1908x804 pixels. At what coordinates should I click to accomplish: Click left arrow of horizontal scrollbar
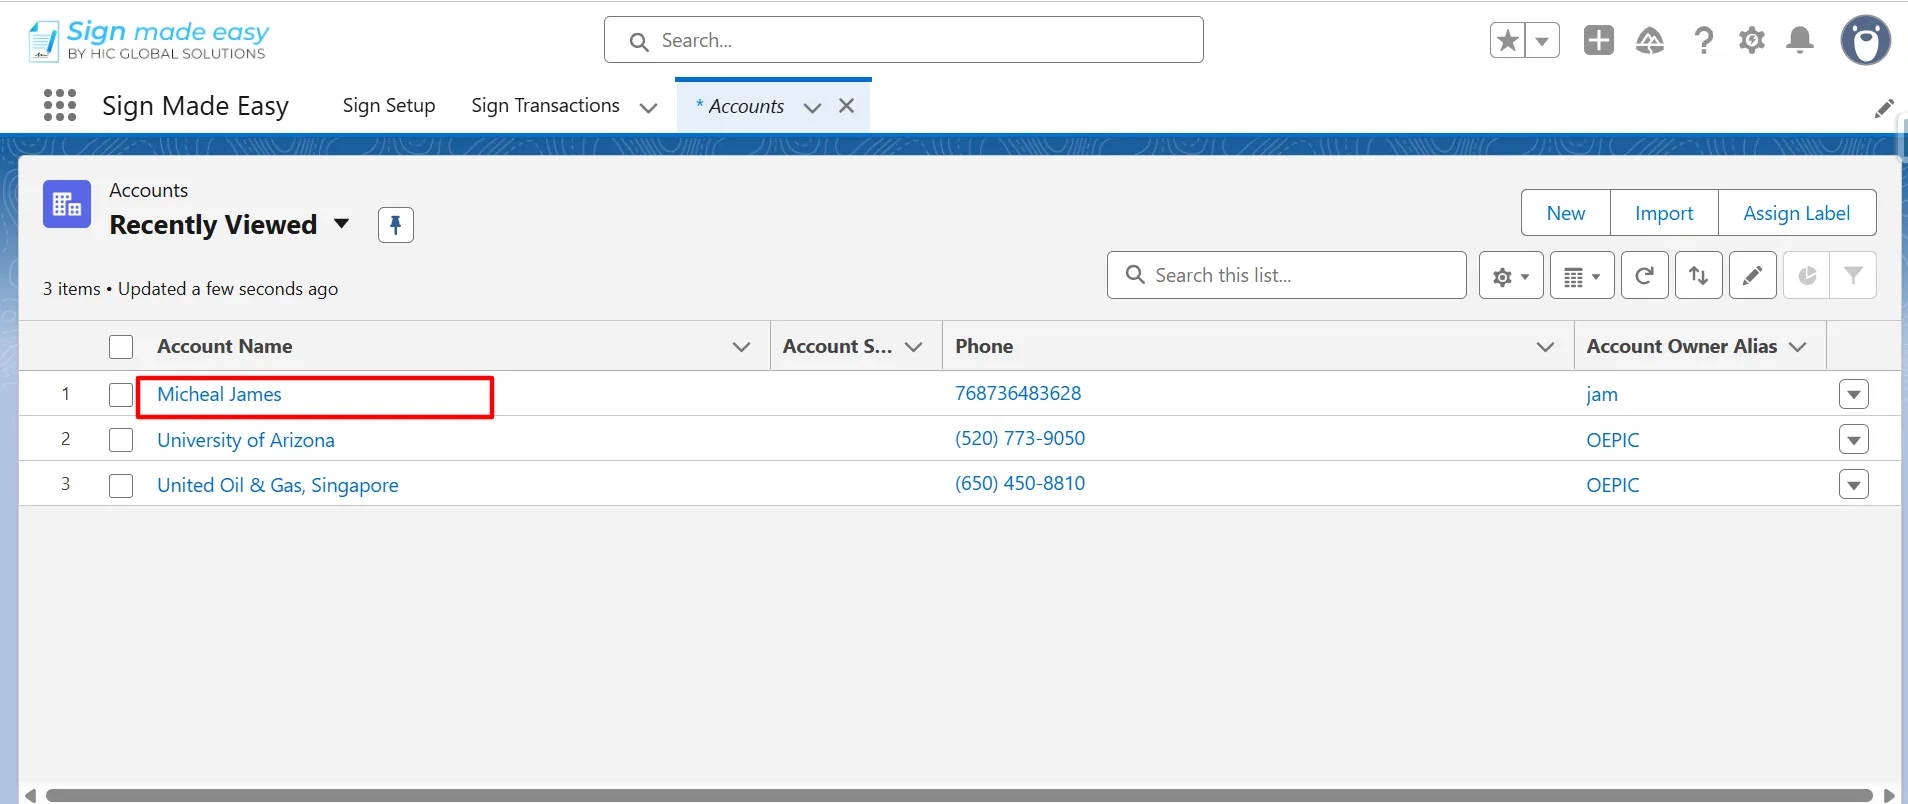coord(31,796)
